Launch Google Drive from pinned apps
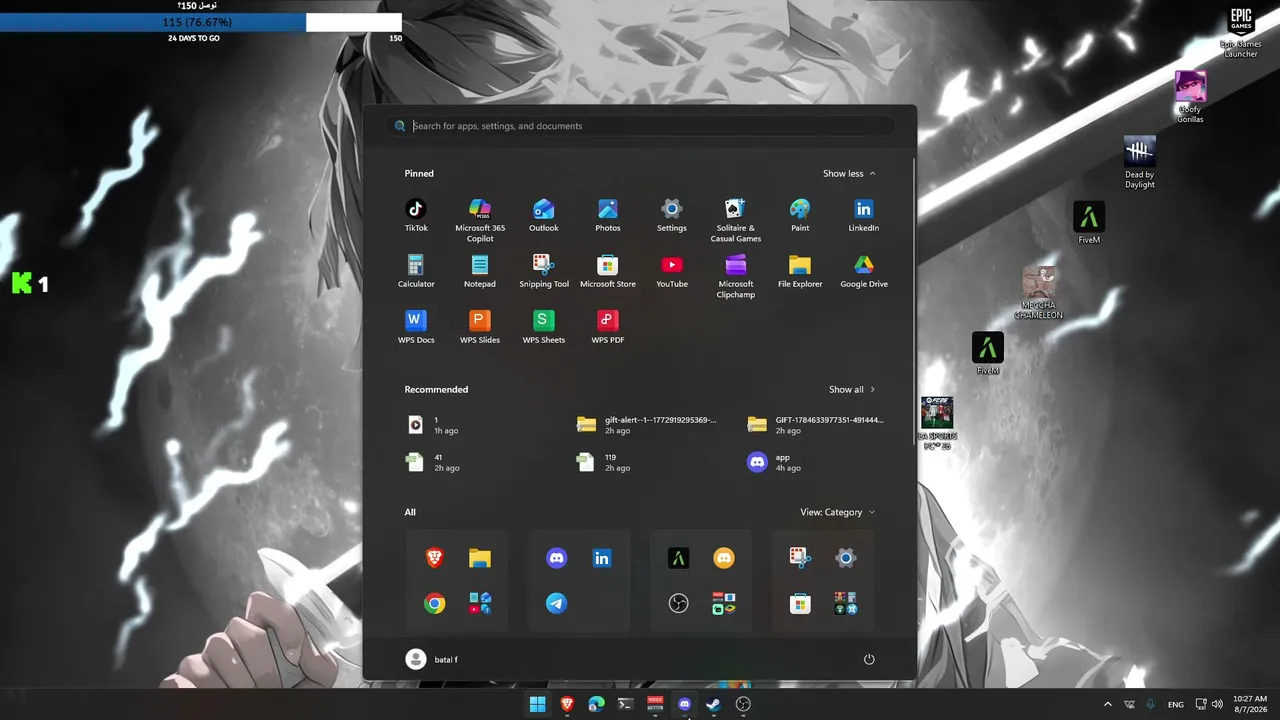The height and width of the screenshot is (720, 1280). pos(864,271)
